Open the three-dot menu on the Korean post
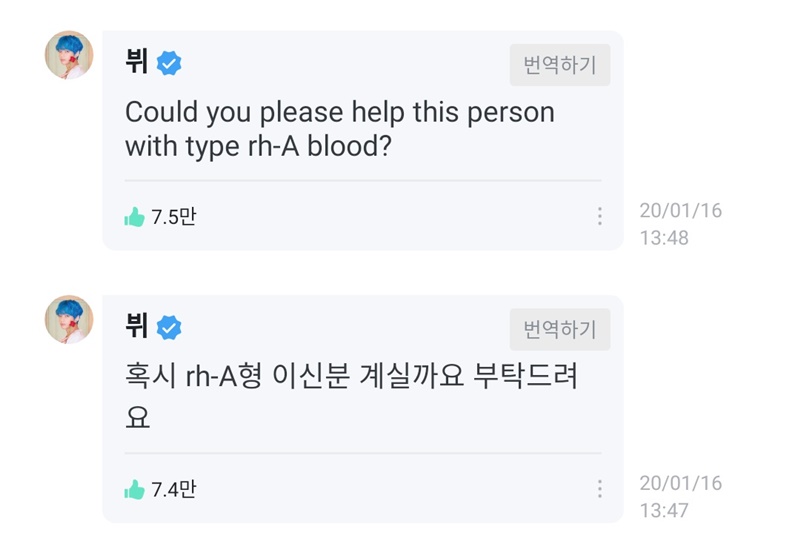This screenshot has height=552, width=800. [x=599, y=489]
